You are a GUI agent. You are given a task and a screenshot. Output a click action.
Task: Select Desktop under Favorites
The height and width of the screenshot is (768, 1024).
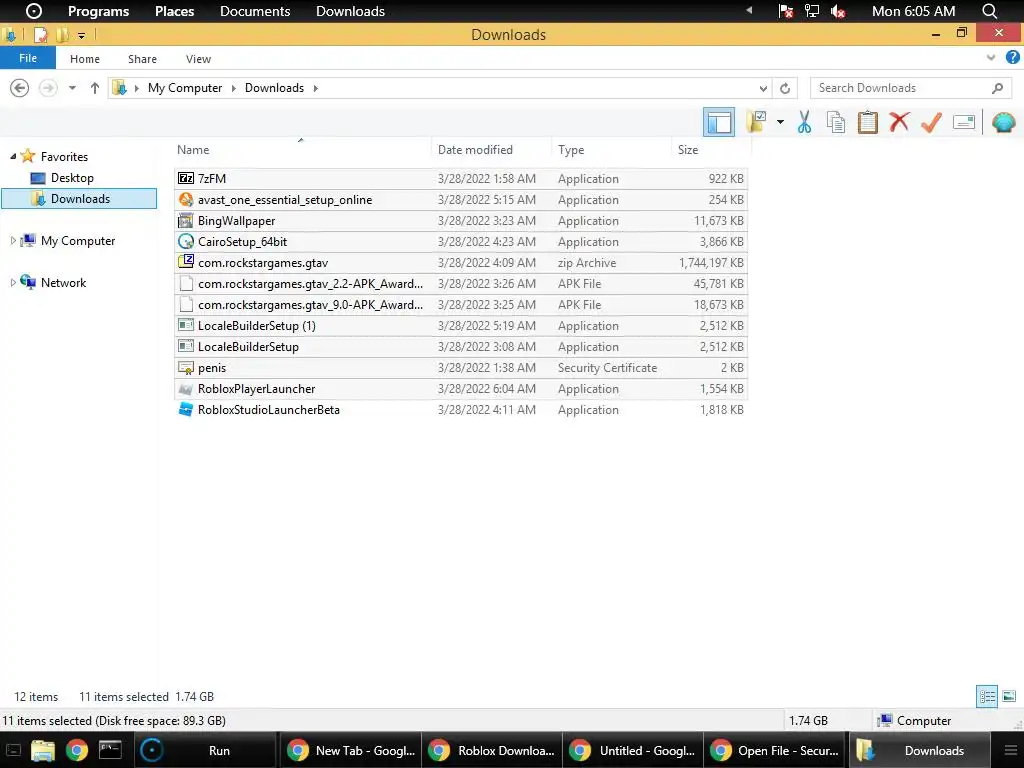(x=72, y=178)
